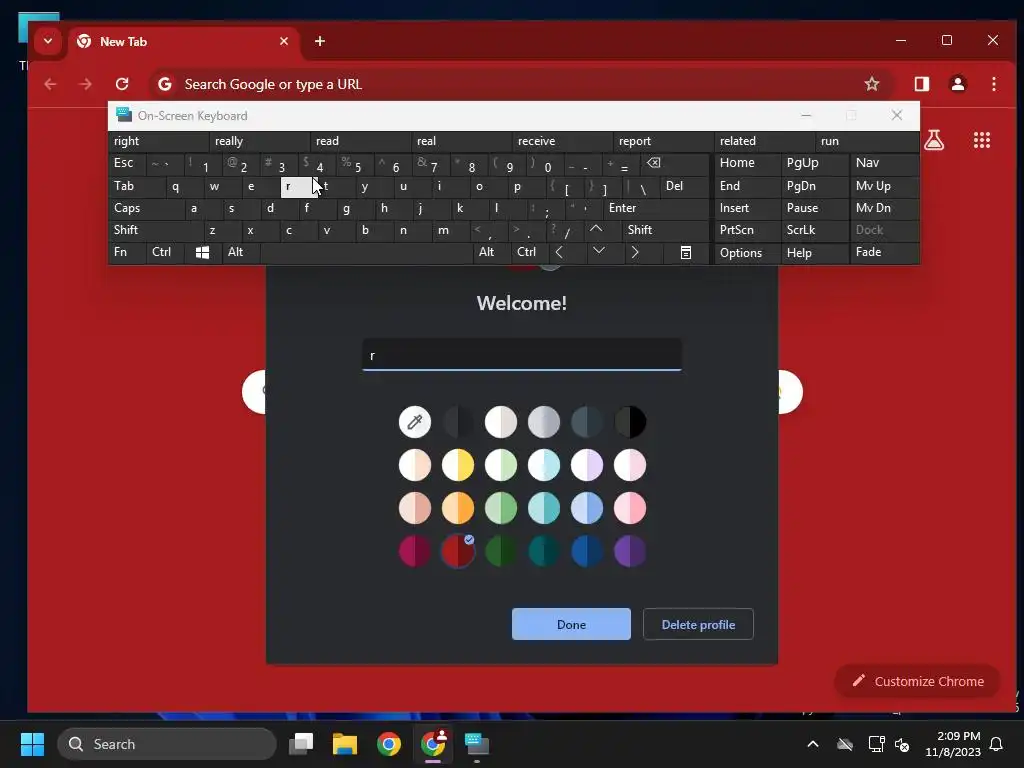1024x768 pixels.
Task: Select the yellow theme color swatch
Action: [x=458, y=466]
